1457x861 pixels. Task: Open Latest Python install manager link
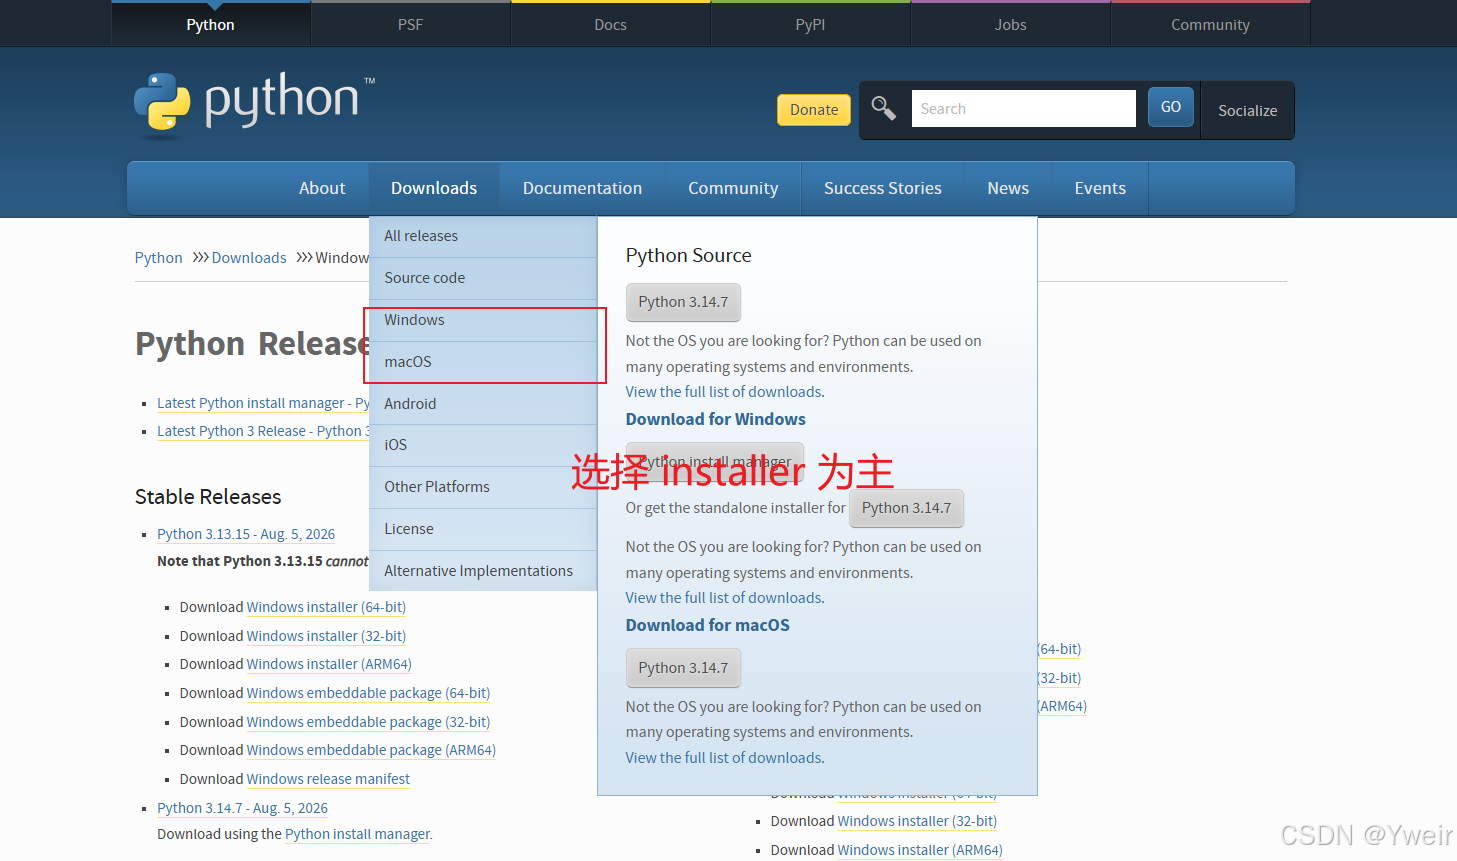click(263, 403)
